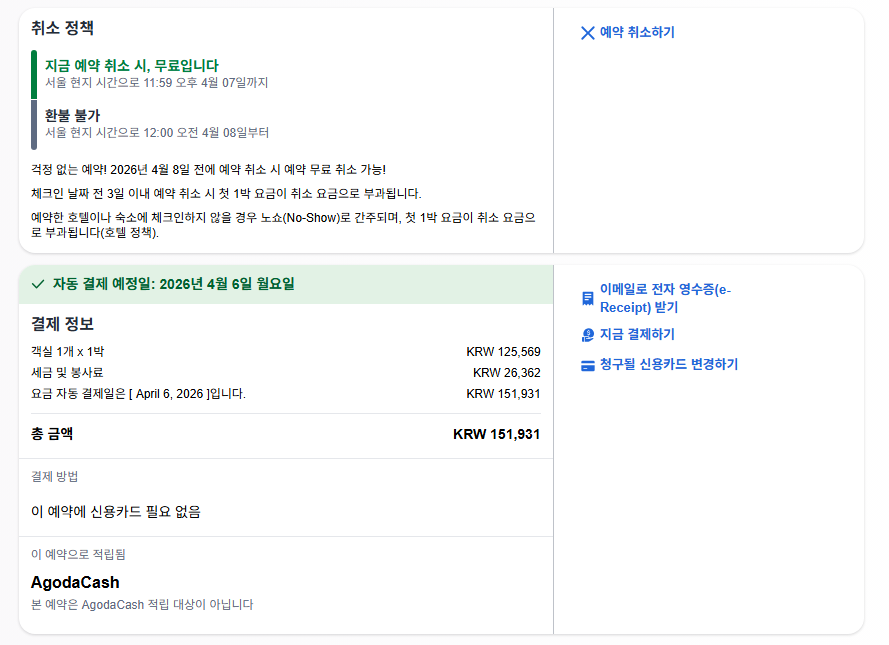Click the total amount KRW 151,931 in bold
889x645 pixels.
pyautogui.click(x=496, y=434)
